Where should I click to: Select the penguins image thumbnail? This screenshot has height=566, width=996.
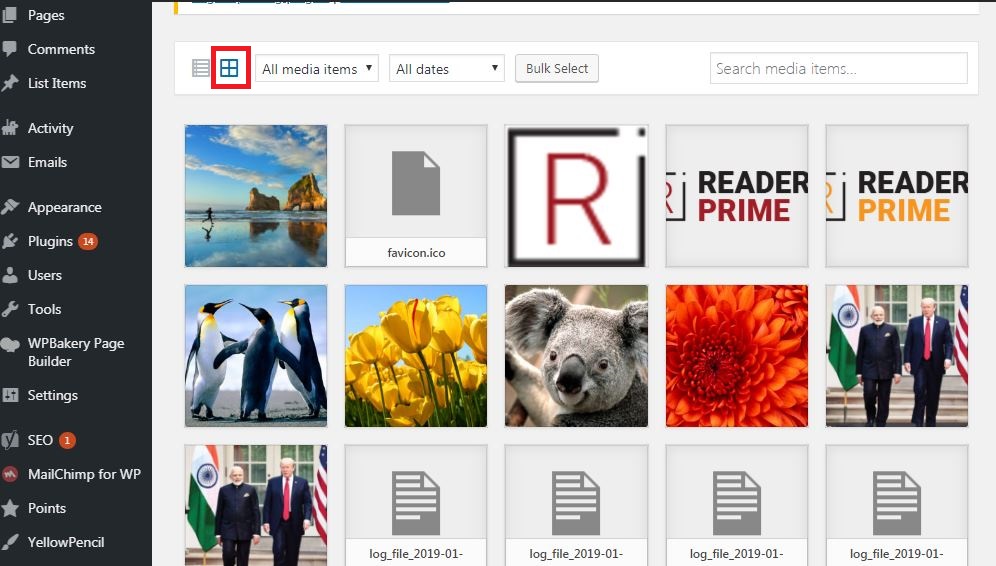pos(256,356)
